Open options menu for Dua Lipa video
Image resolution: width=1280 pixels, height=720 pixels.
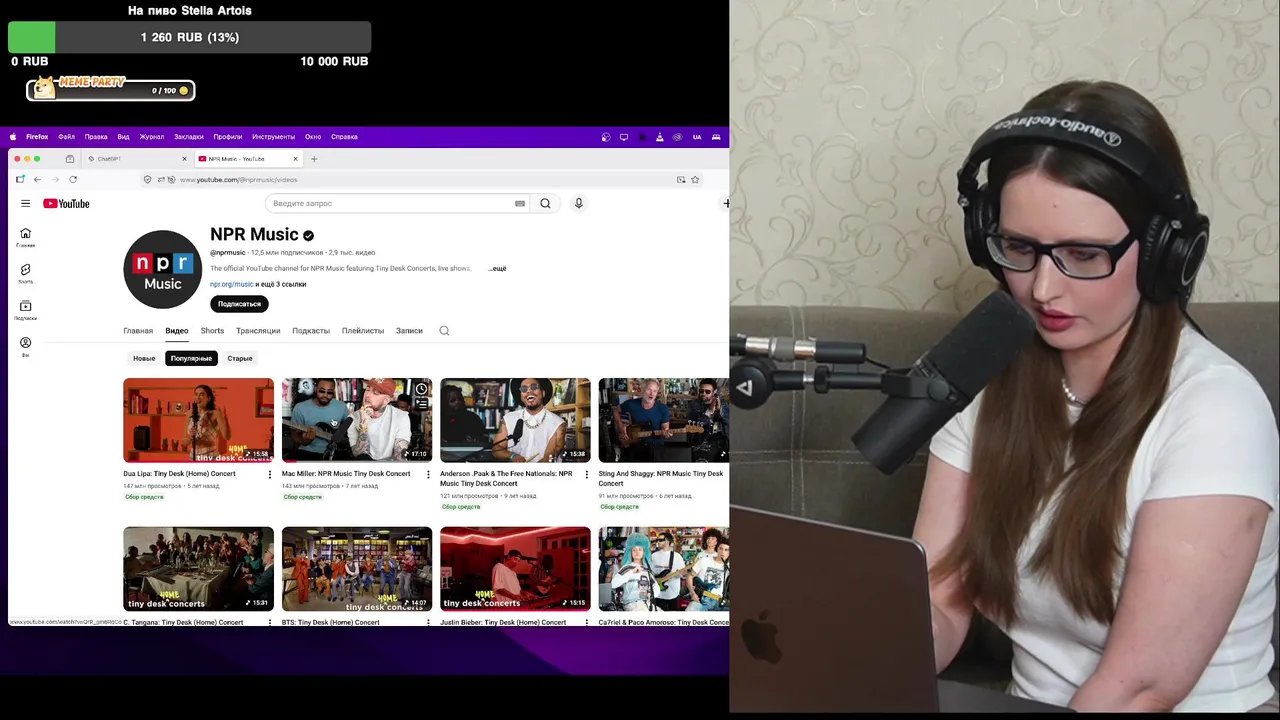pos(270,474)
